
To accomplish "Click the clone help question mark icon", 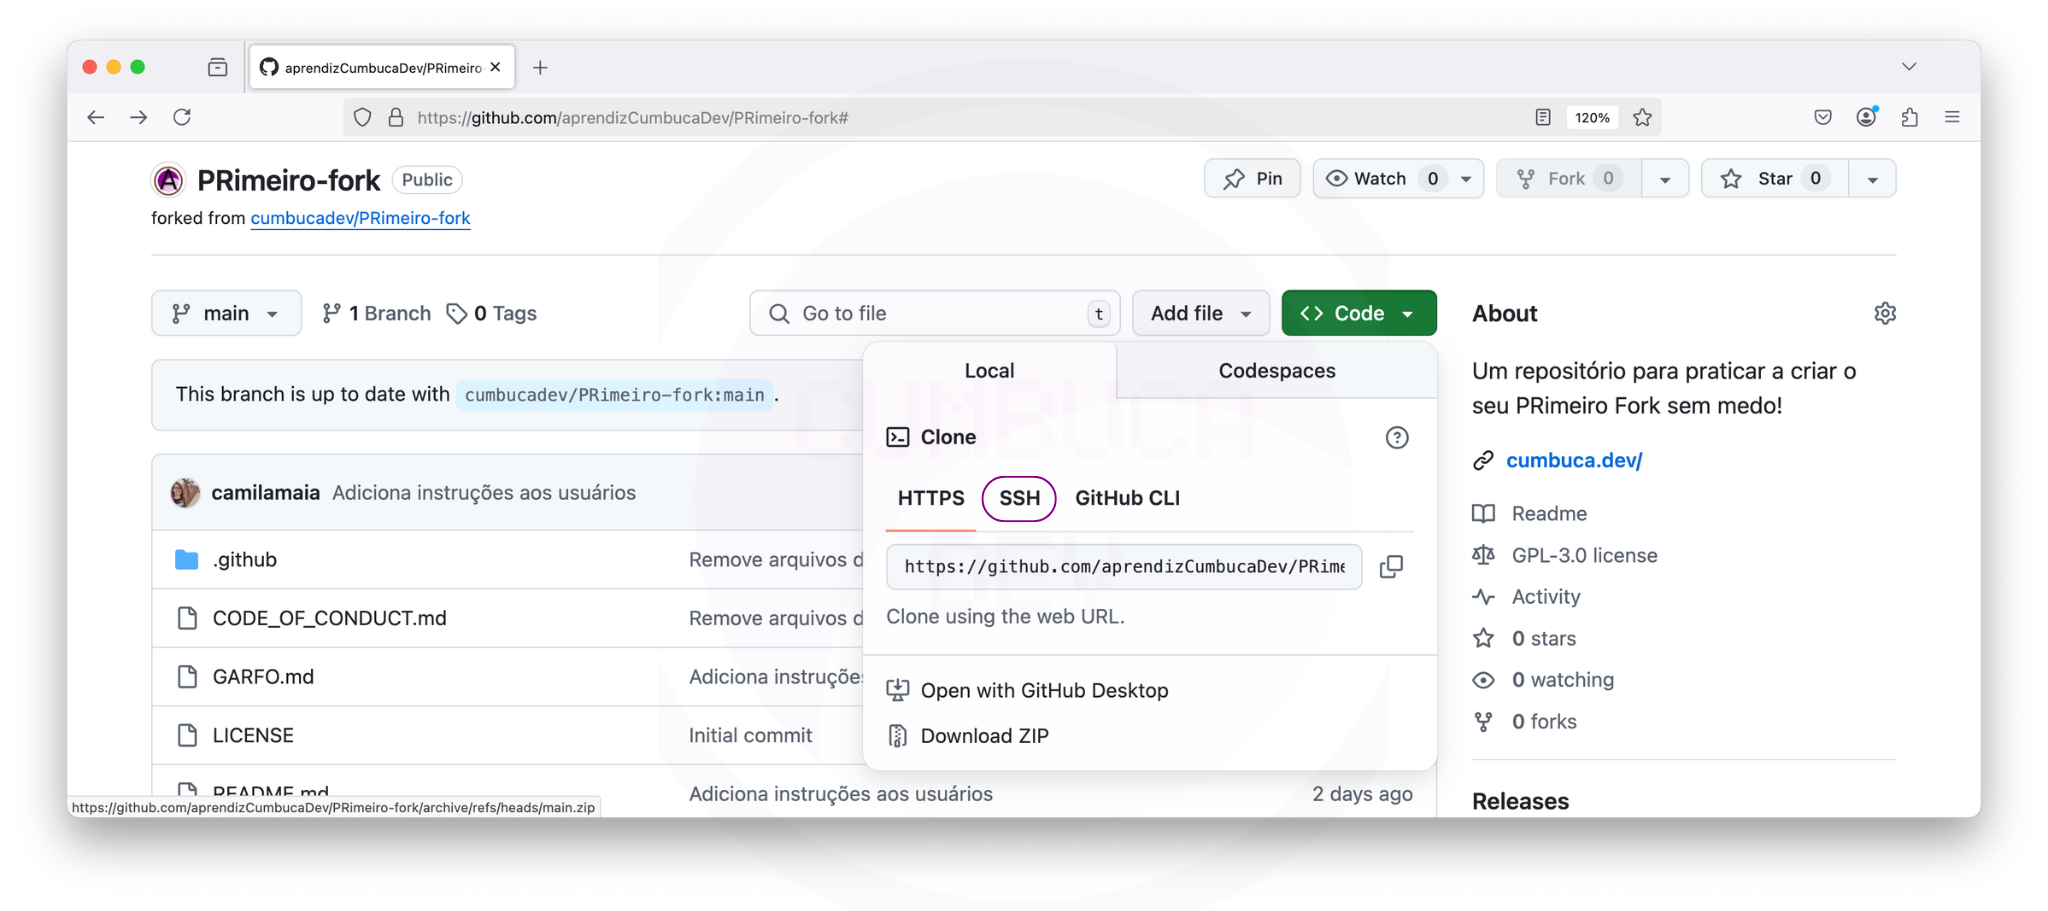I will [x=1396, y=438].
